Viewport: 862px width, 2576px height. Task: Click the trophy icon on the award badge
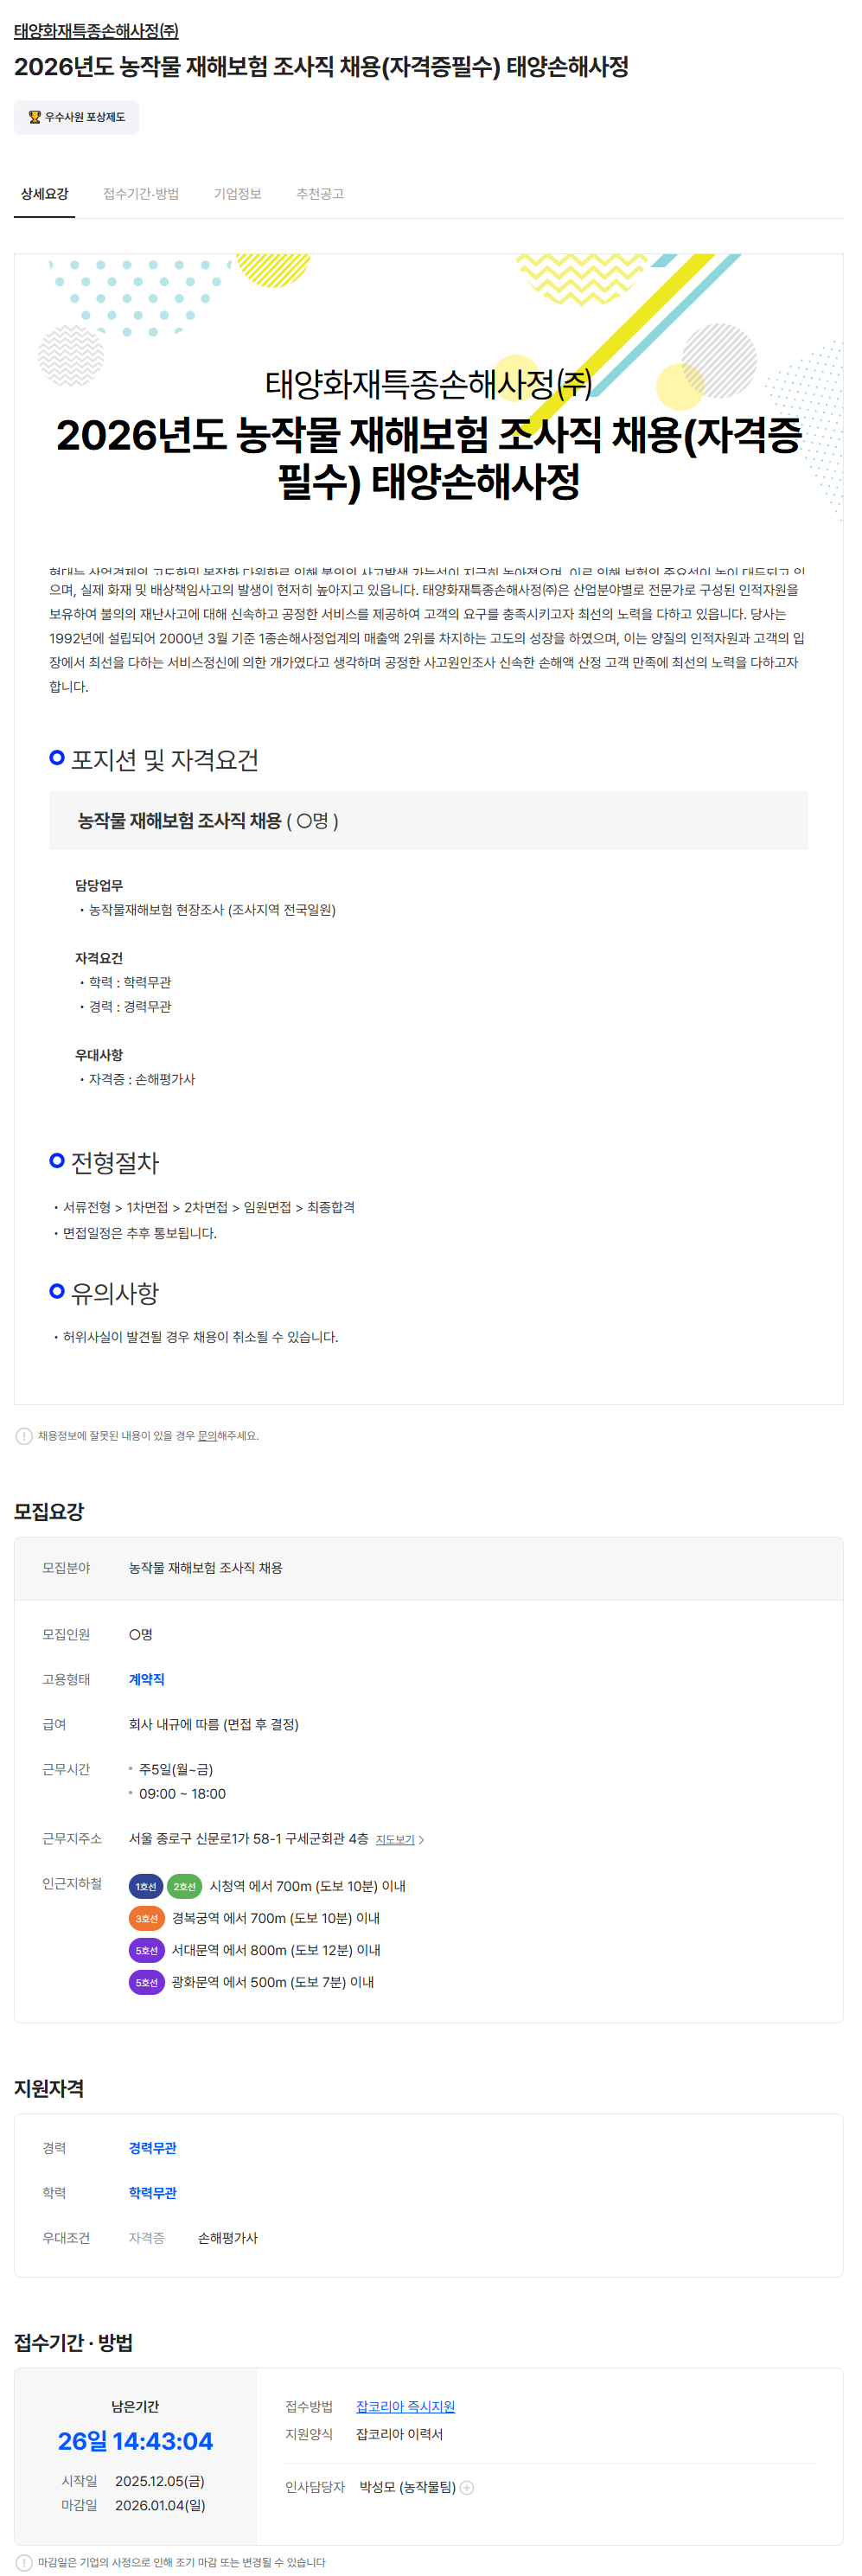coord(34,117)
